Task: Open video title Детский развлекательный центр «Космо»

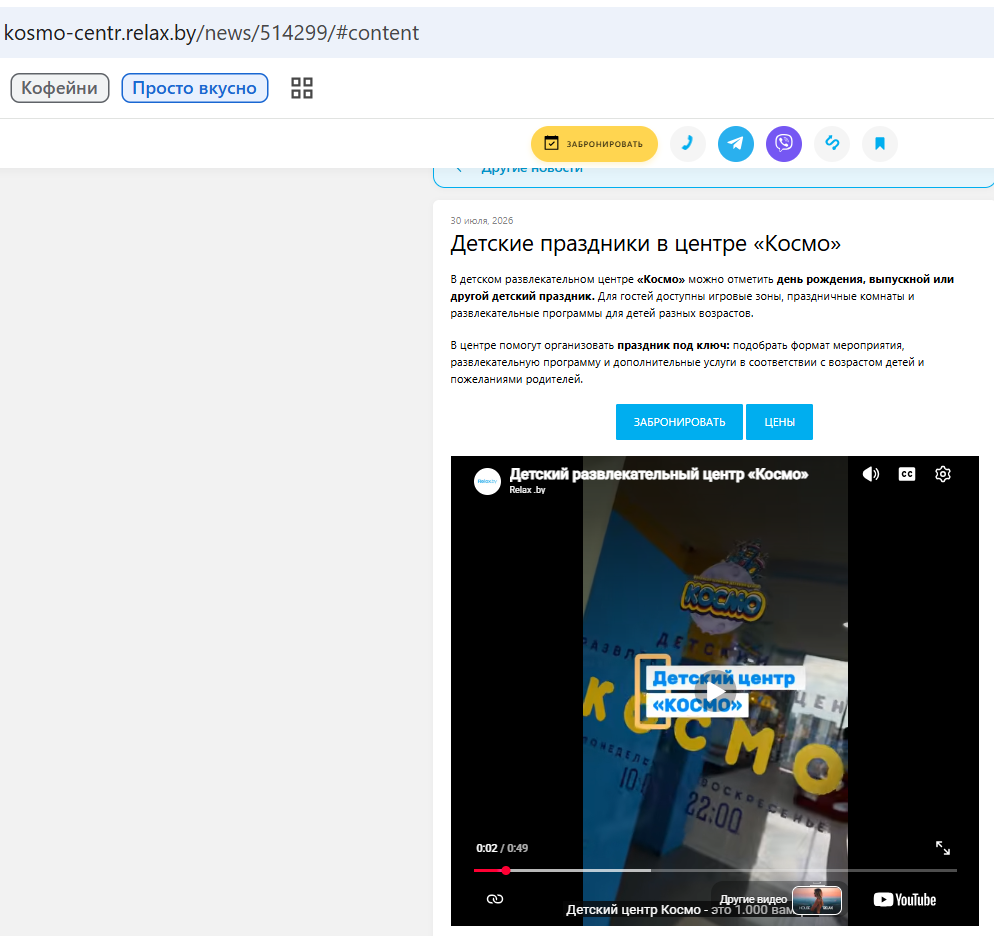Action: coord(659,474)
